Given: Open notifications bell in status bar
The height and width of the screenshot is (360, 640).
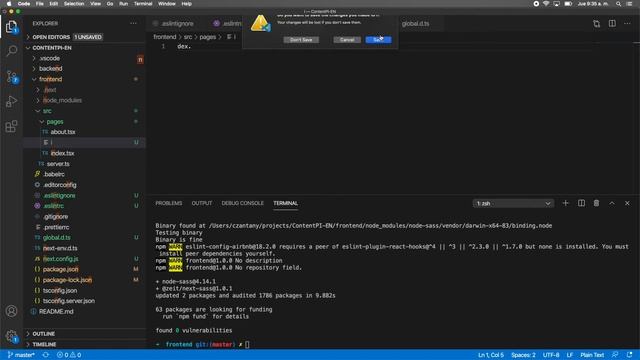Looking at the screenshot, I should click(630, 355).
